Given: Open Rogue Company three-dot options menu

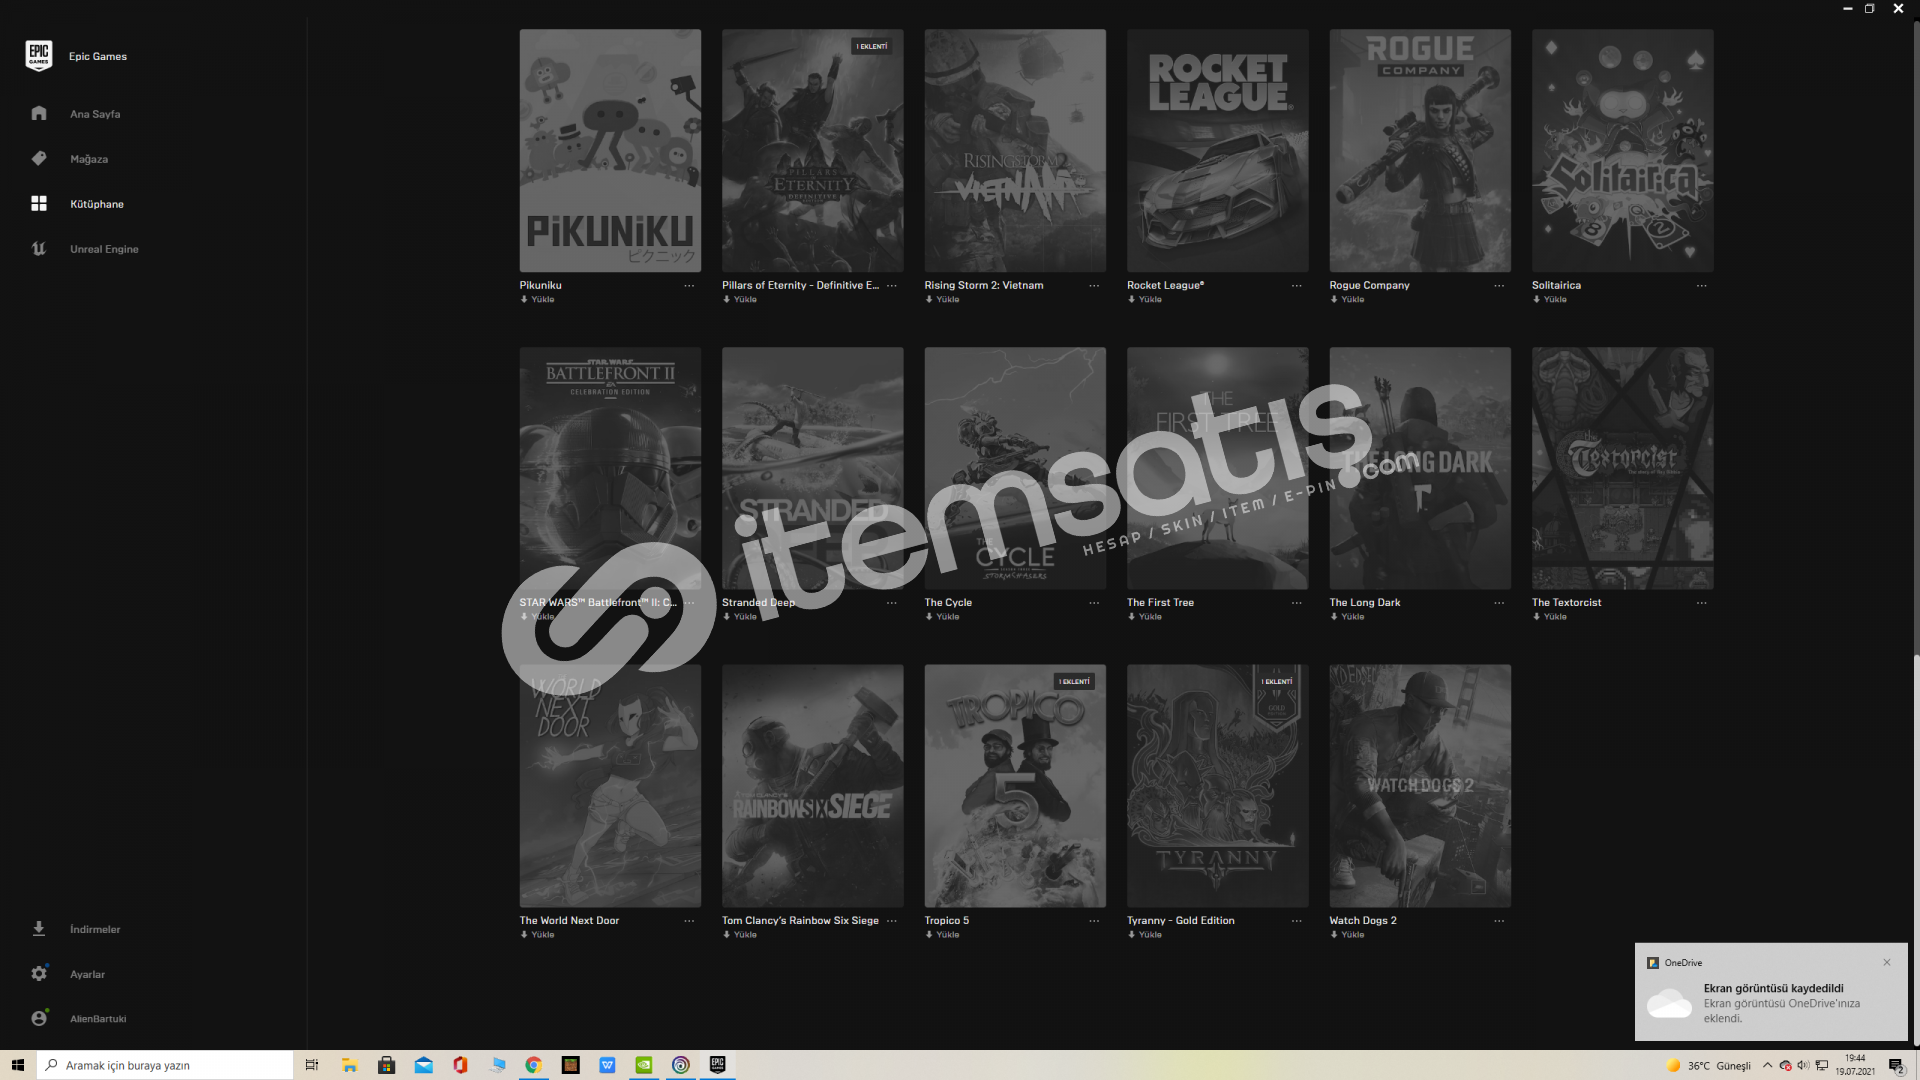Looking at the screenshot, I should 1499,286.
